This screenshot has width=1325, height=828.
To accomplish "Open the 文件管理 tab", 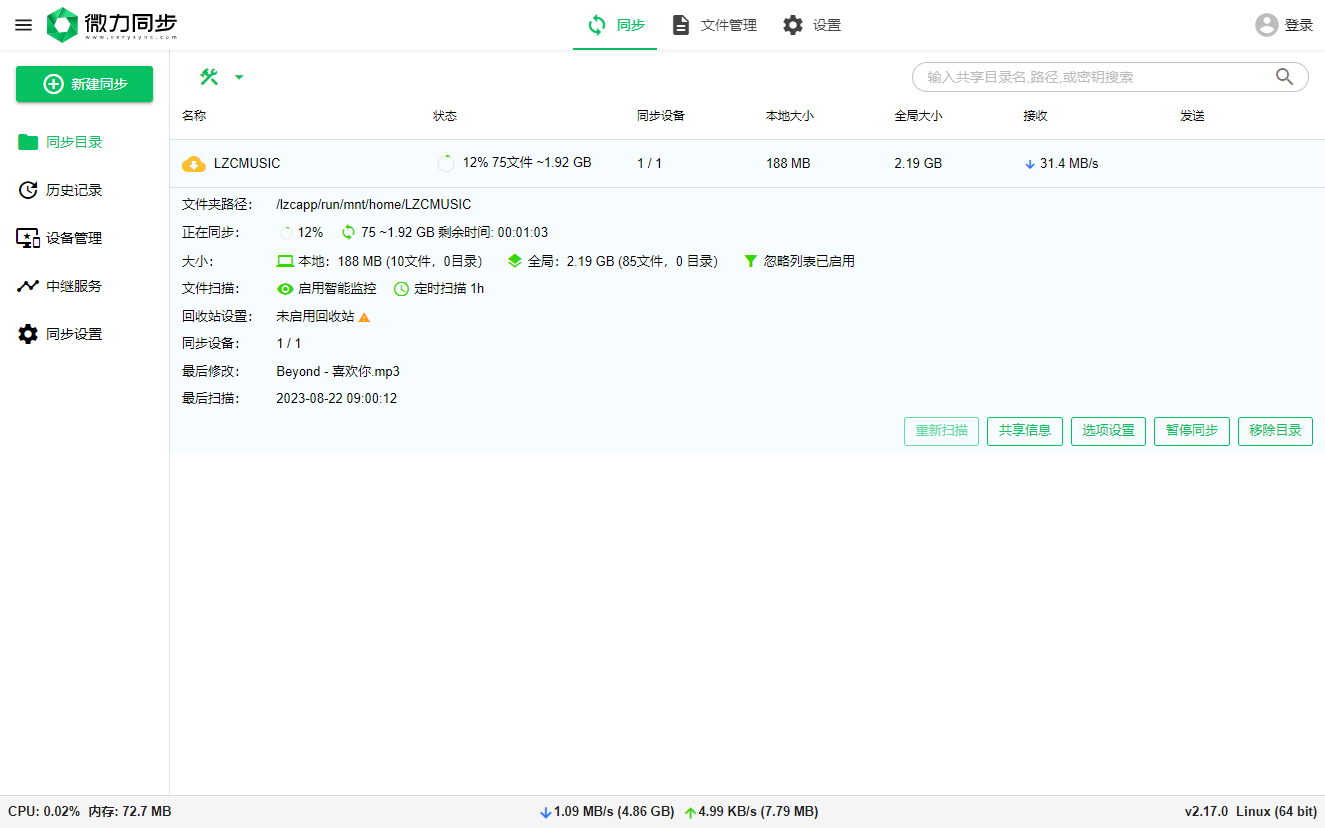I will pyautogui.click(x=714, y=25).
